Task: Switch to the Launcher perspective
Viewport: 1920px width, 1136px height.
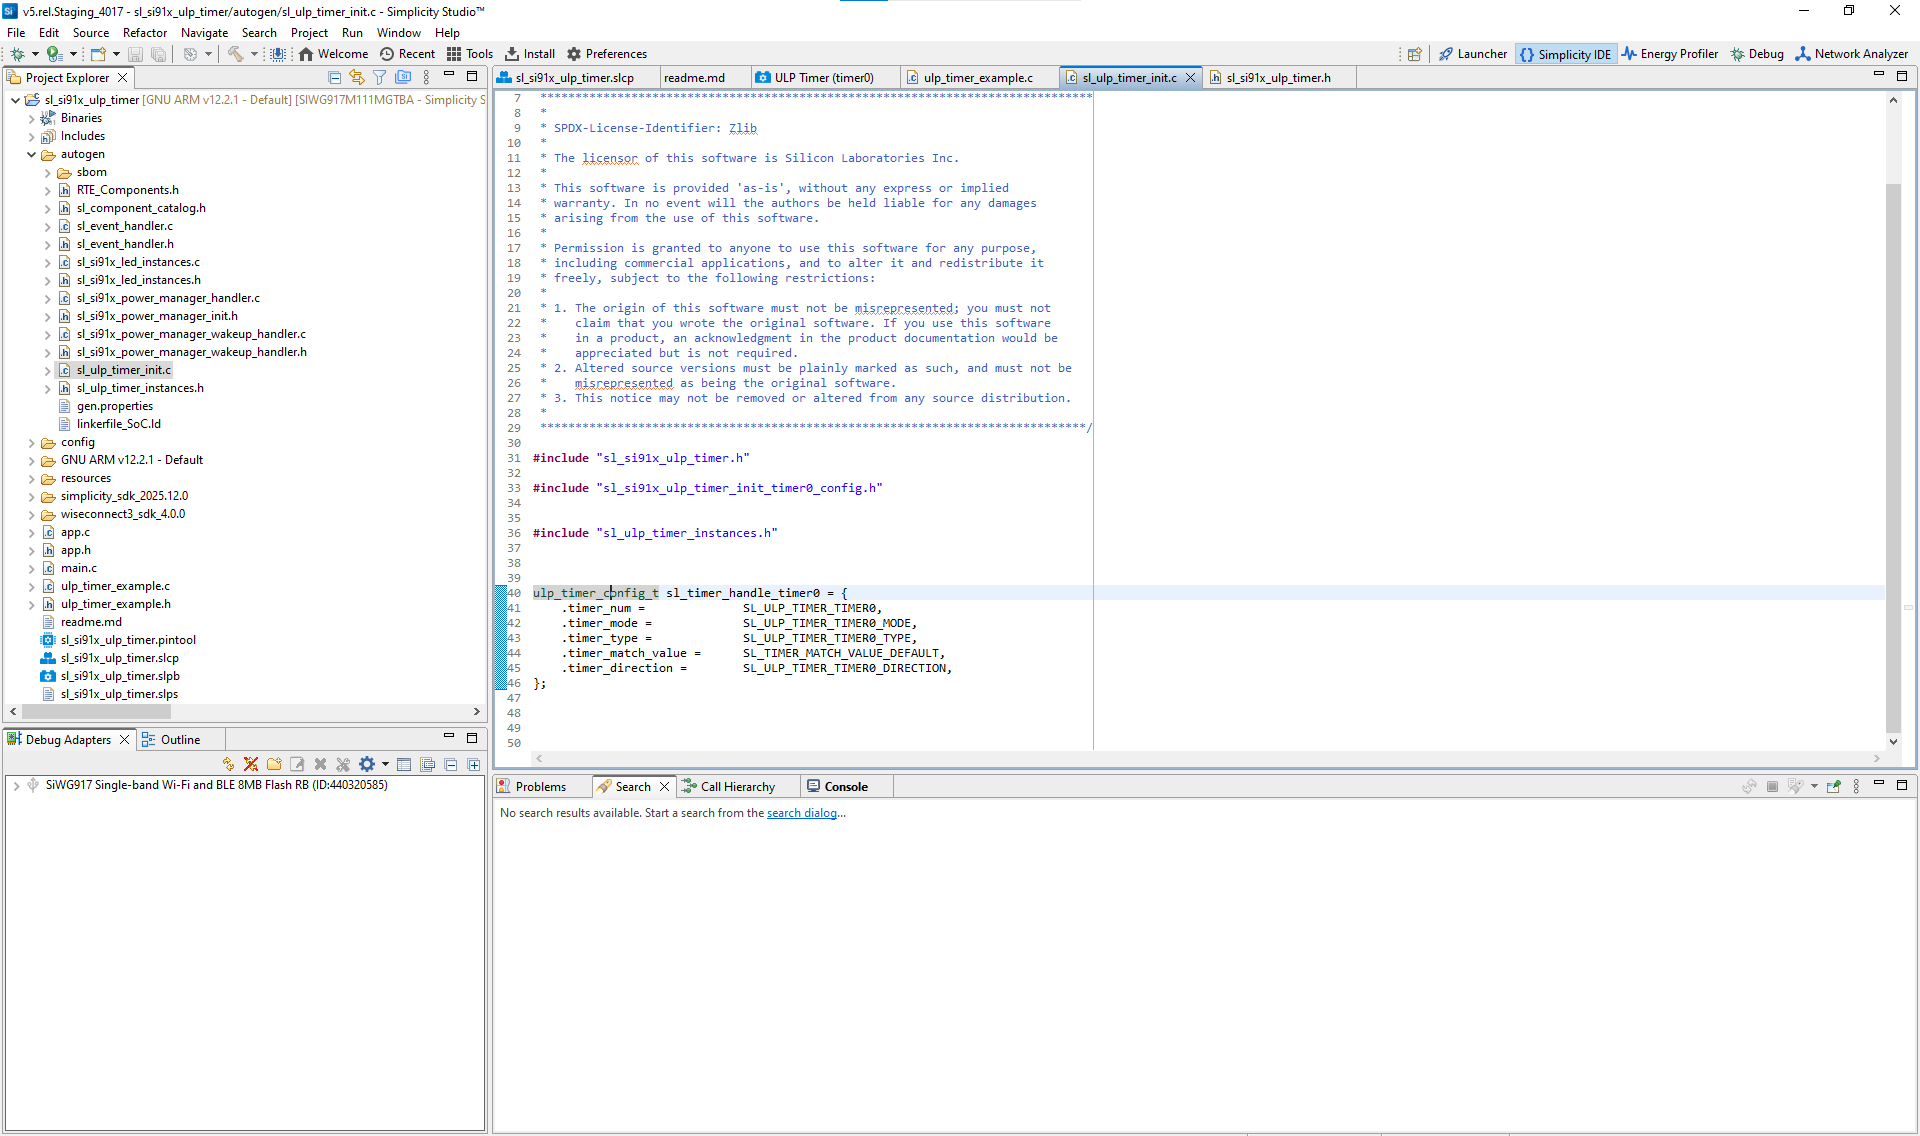Action: point(1472,54)
